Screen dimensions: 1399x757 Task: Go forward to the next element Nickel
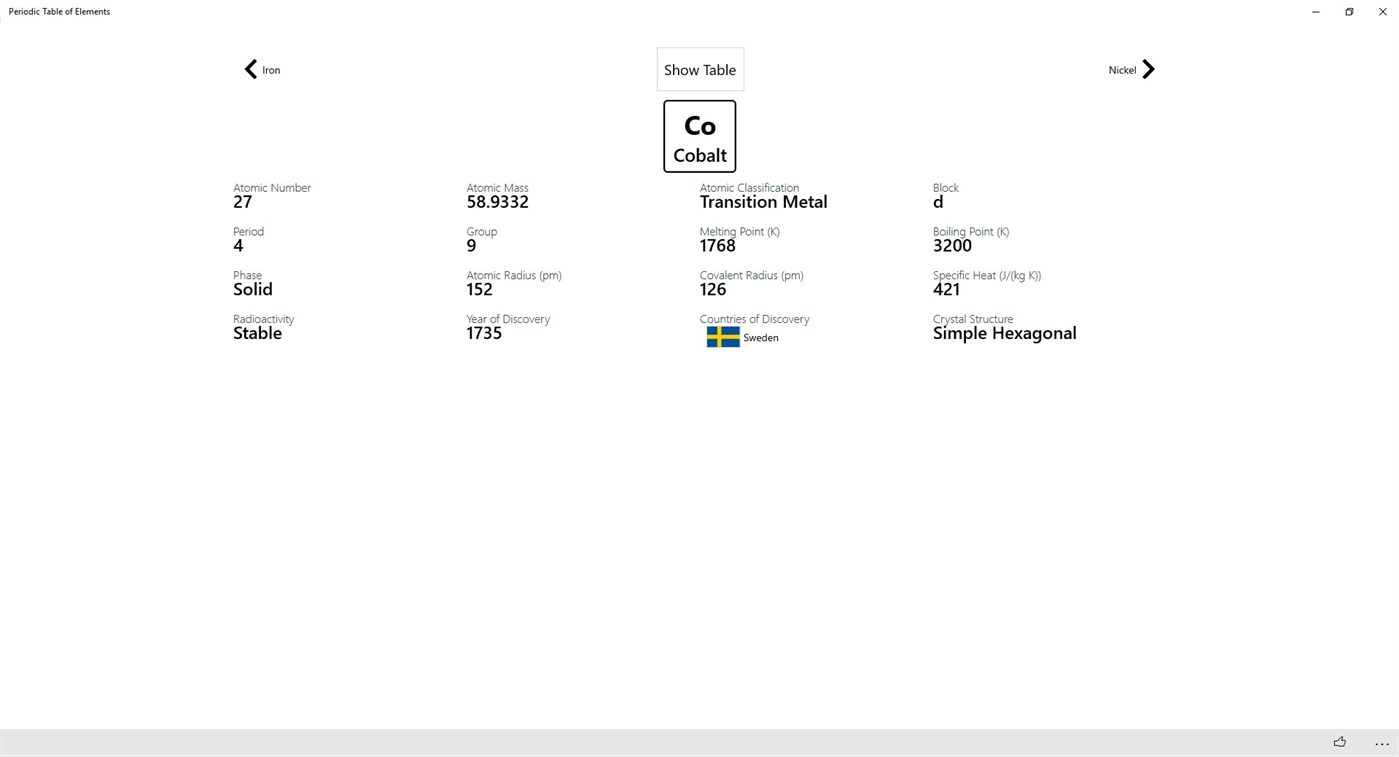point(1132,69)
